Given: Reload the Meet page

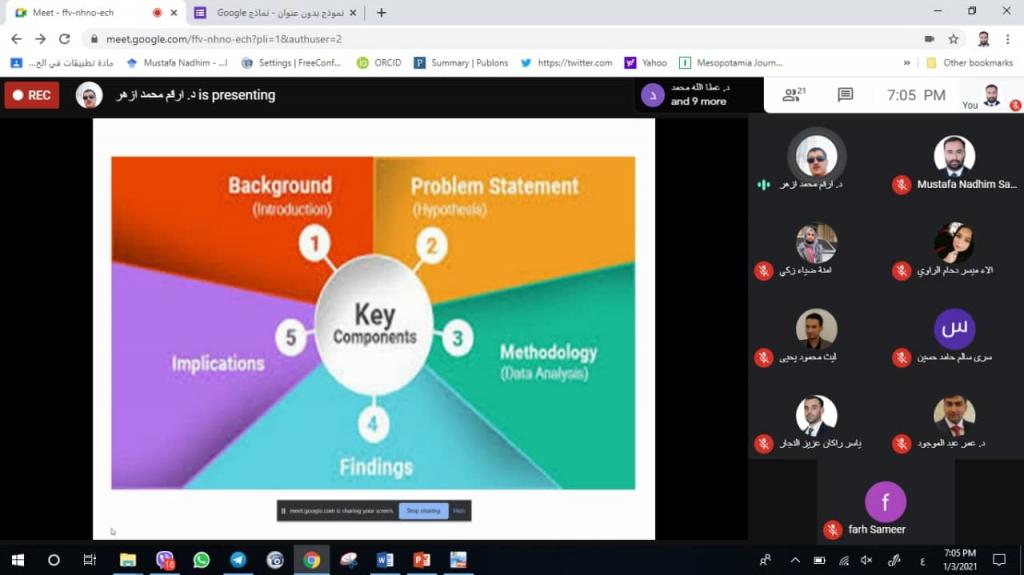Looking at the screenshot, I should coord(65,39).
